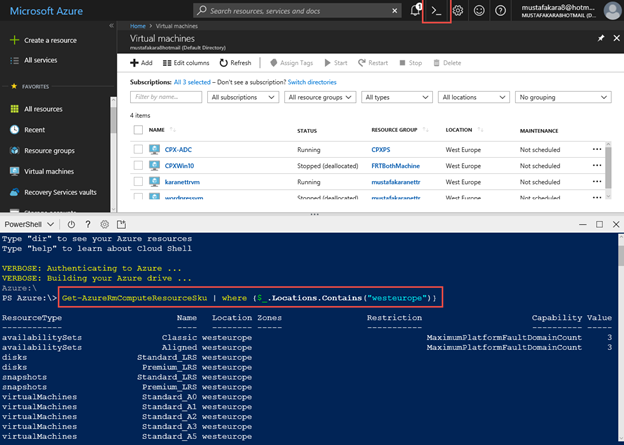
Task: Open All services in sidebar
Action: click(x=33, y=60)
